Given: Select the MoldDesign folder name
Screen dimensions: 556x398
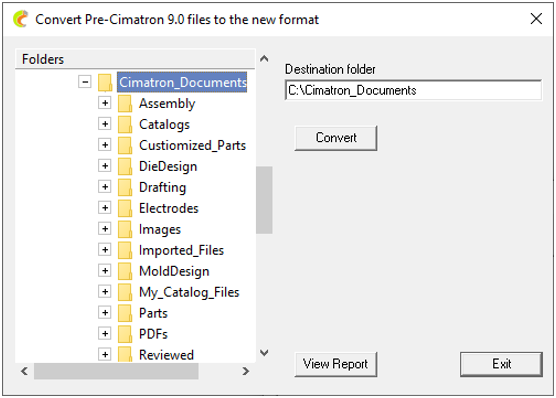Looking at the screenshot, I should [x=174, y=271].
